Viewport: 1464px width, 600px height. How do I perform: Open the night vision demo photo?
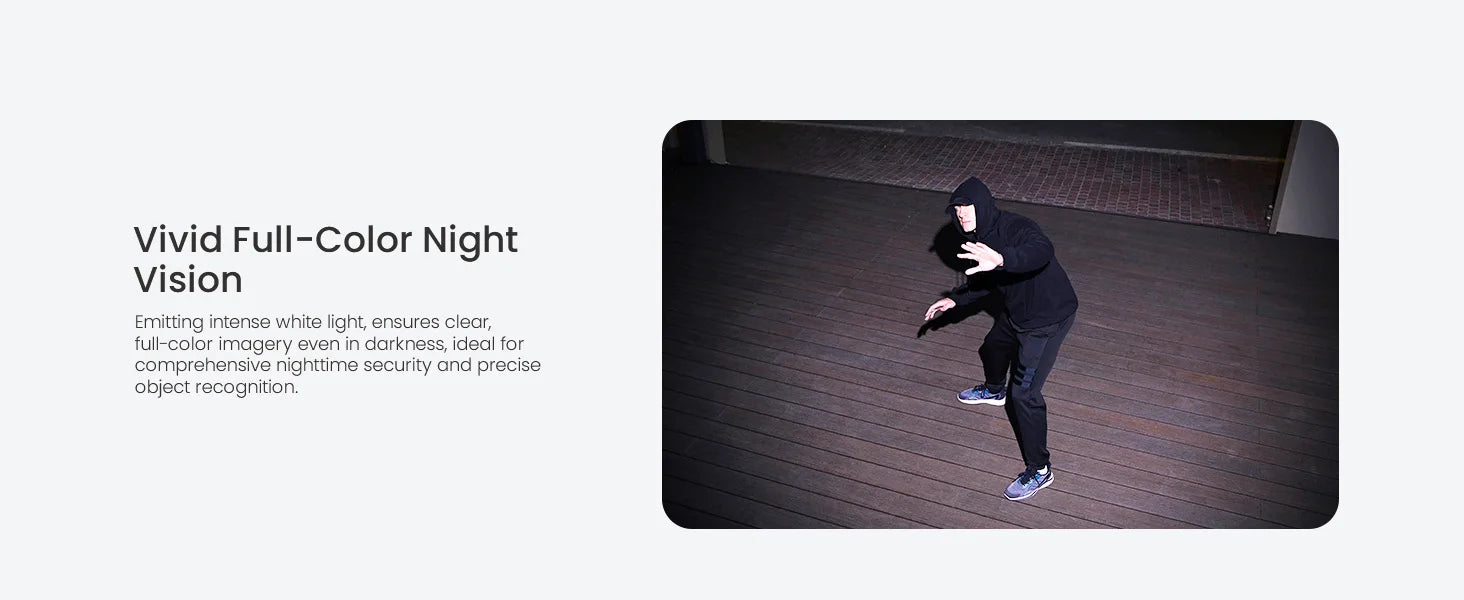click(1000, 324)
